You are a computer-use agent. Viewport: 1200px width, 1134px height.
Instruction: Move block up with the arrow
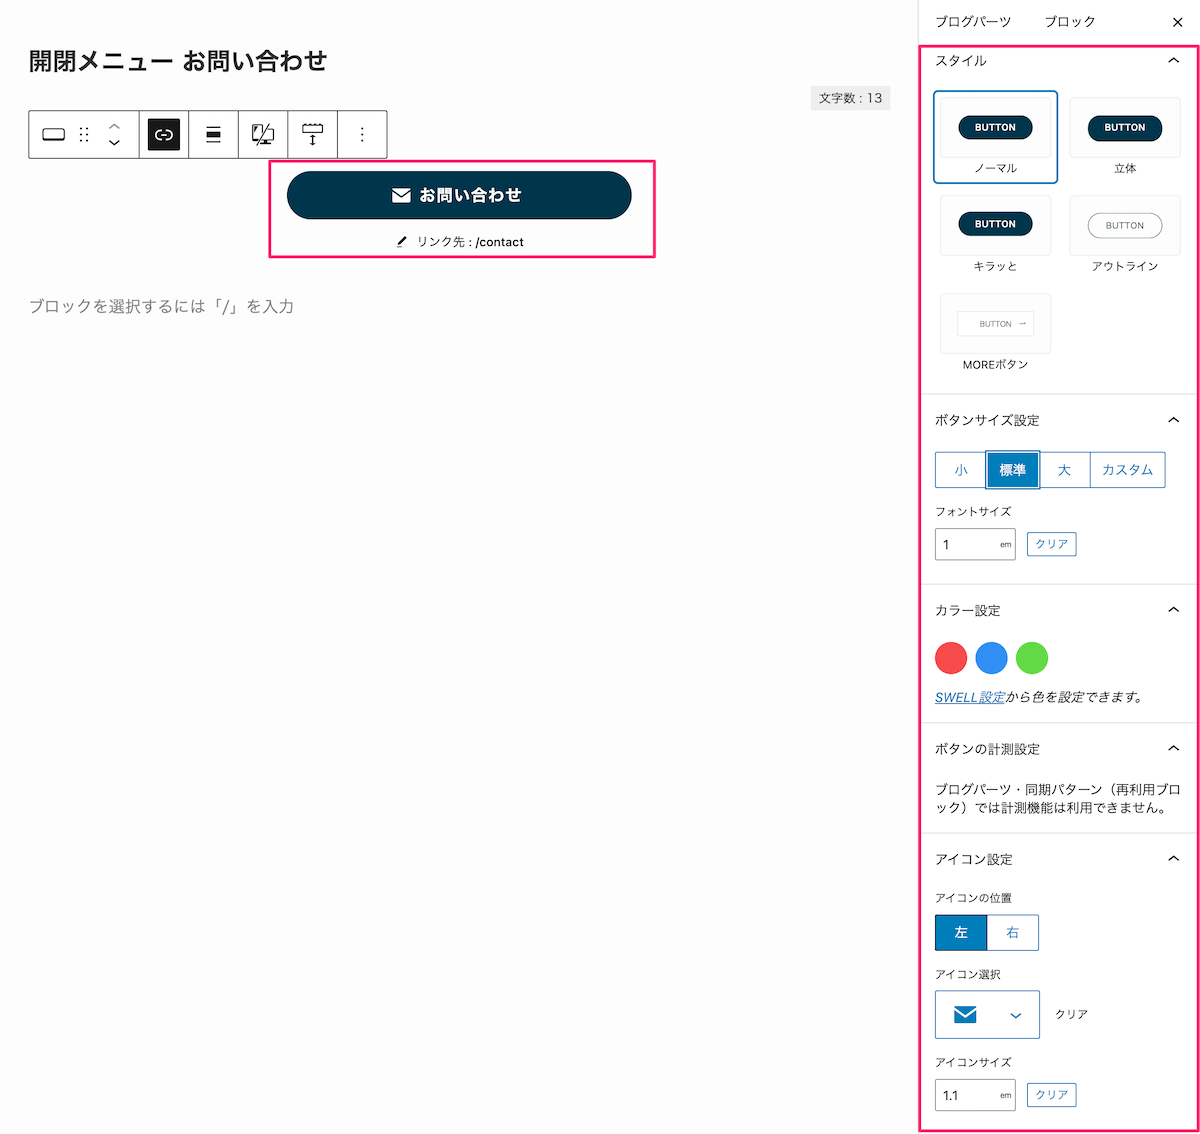point(114,126)
